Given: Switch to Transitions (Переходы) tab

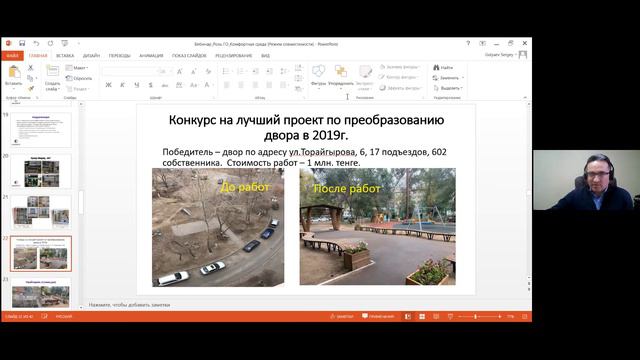Looking at the screenshot, I should (120, 56).
